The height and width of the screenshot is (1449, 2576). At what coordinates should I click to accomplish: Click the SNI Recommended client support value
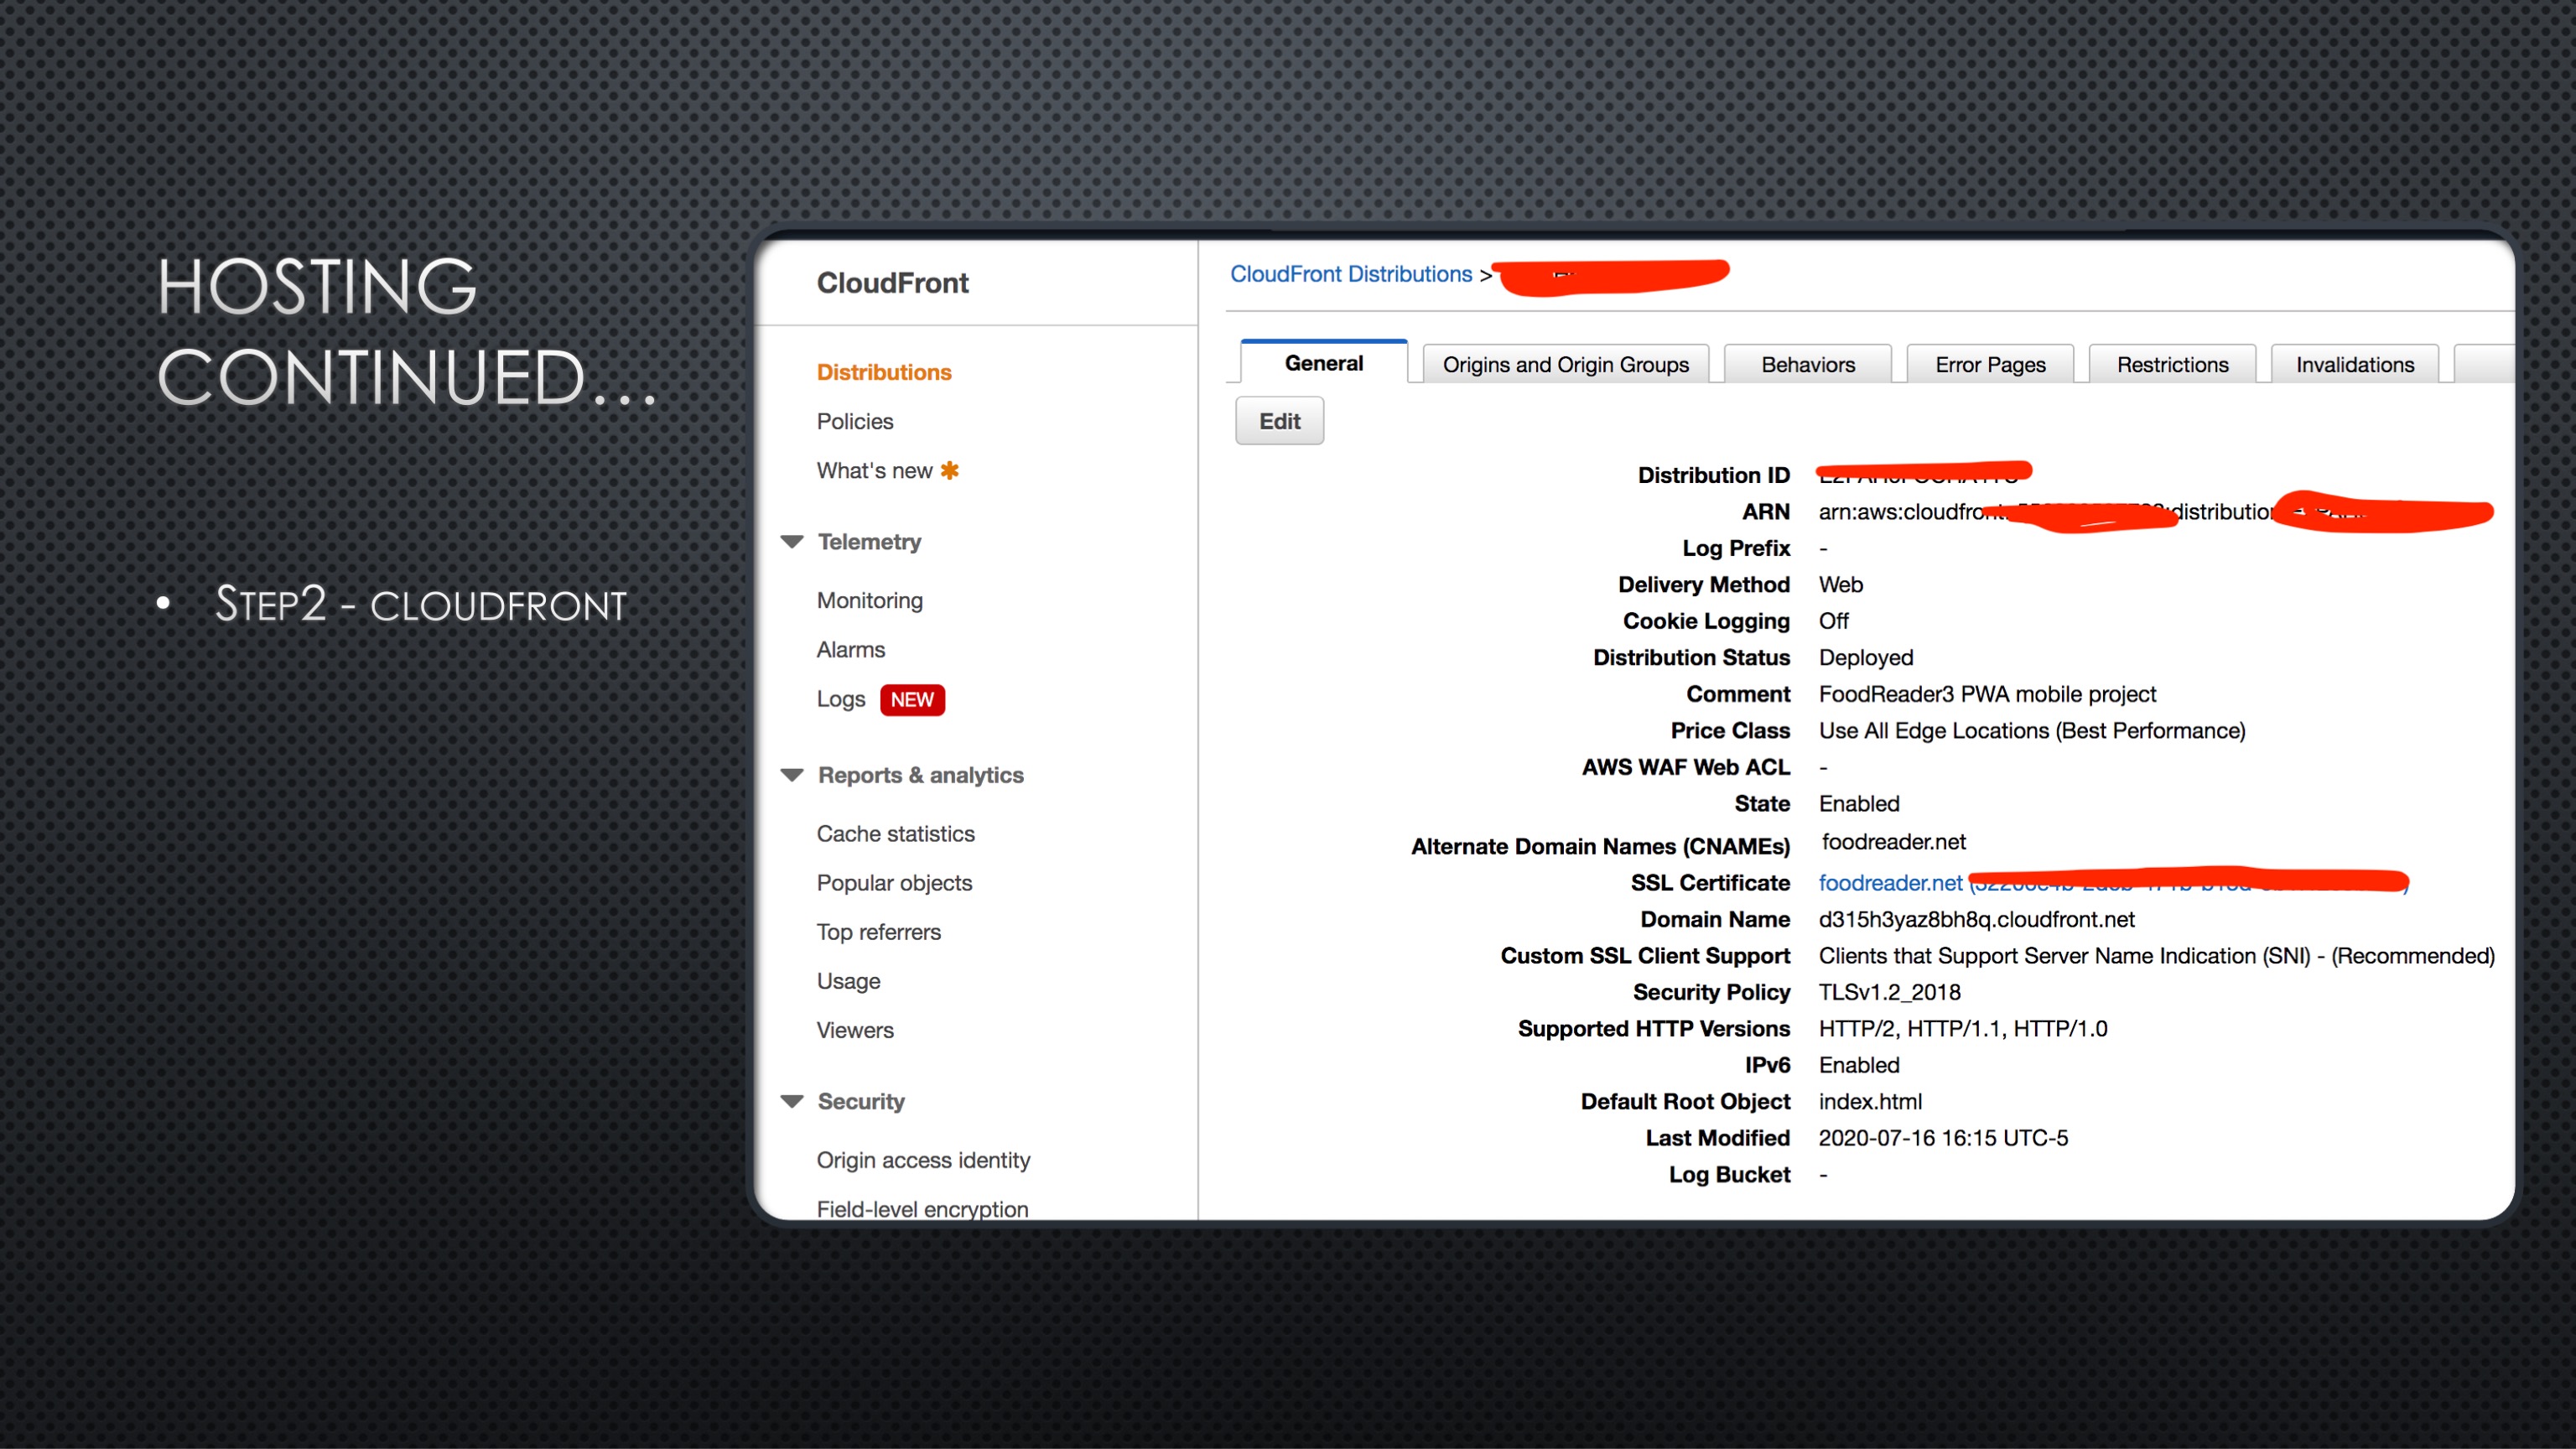(x=2156, y=956)
